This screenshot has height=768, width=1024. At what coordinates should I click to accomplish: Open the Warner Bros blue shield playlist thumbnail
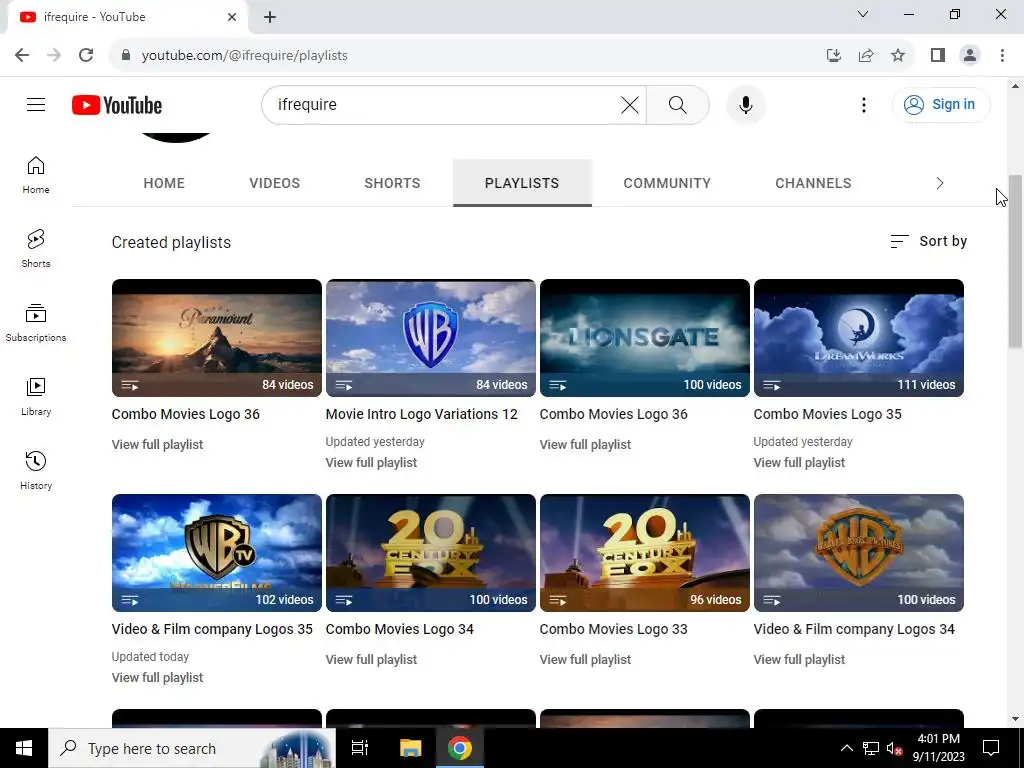pos(431,338)
